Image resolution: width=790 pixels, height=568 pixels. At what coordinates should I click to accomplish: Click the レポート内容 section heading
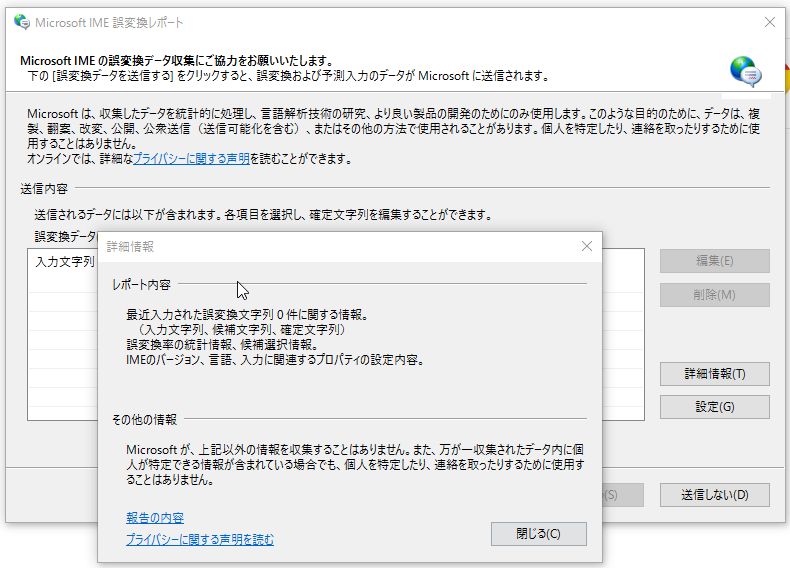coord(141,285)
